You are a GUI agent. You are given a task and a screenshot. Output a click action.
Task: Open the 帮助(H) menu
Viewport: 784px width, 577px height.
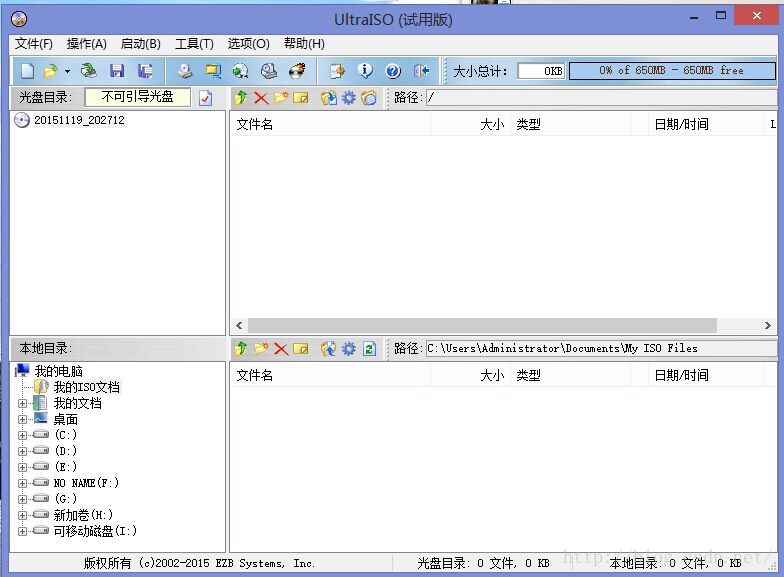pyautogui.click(x=304, y=44)
